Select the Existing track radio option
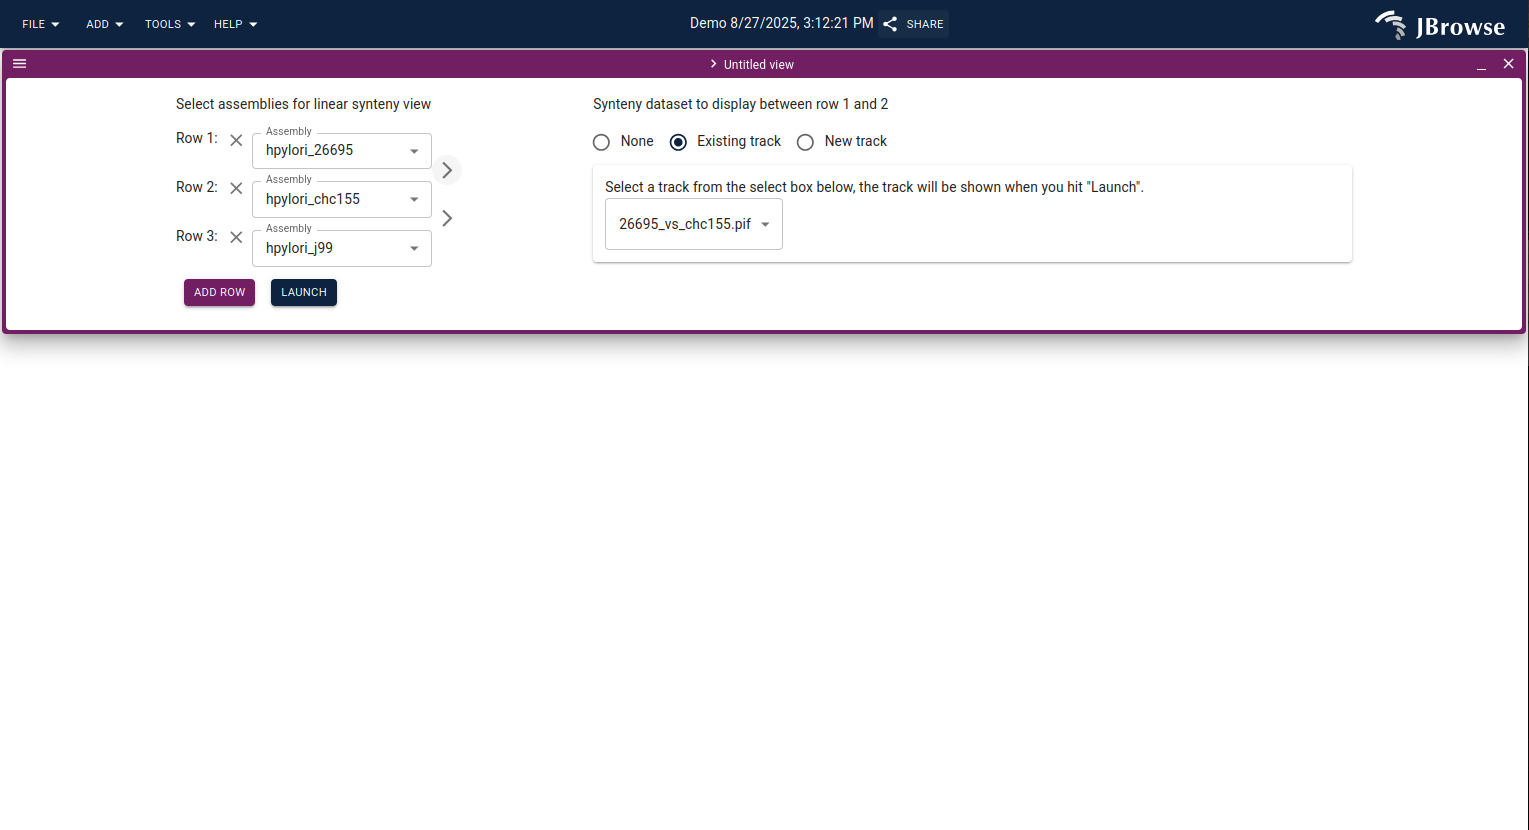This screenshot has width=1529, height=830. tap(678, 142)
